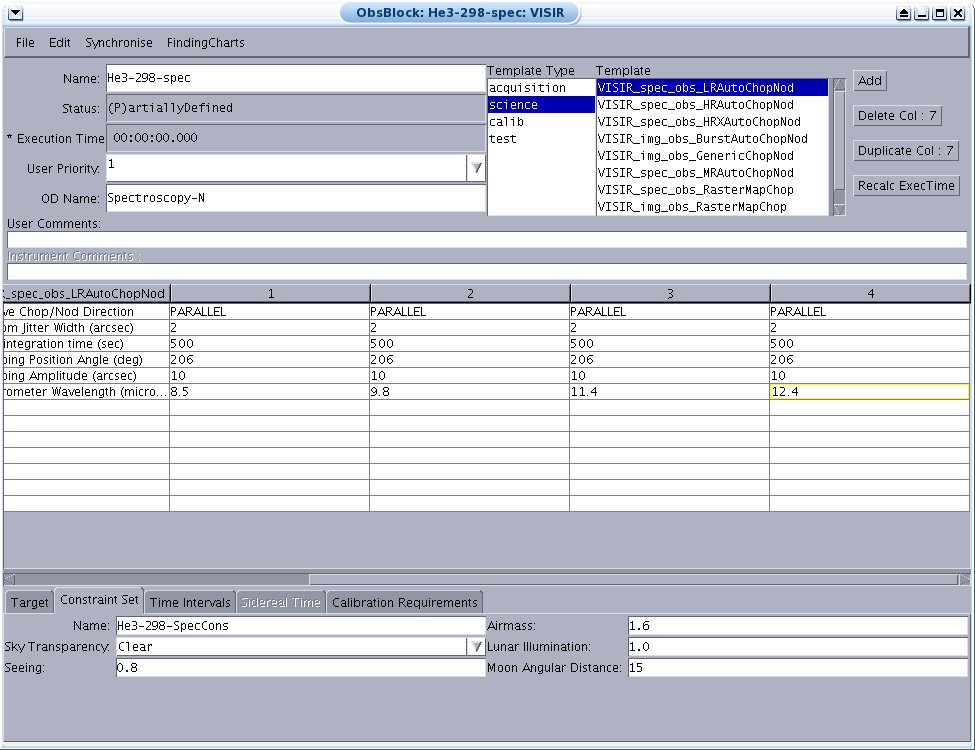
Task: Select wavelength cell 9.8 in column 2
Action: pyautogui.click(x=469, y=392)
